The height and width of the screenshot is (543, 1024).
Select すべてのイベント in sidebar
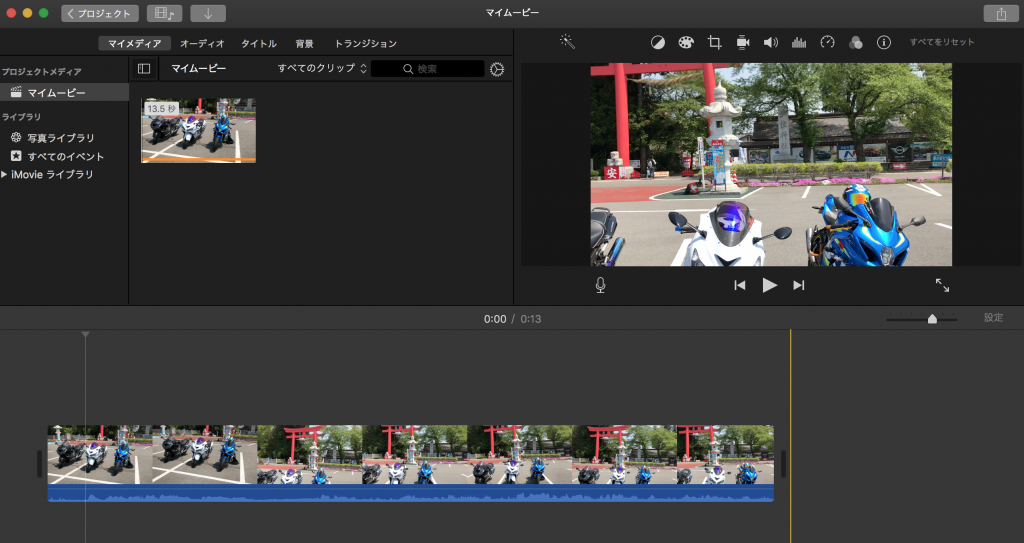pyautogui.click(x=65, y=156)
